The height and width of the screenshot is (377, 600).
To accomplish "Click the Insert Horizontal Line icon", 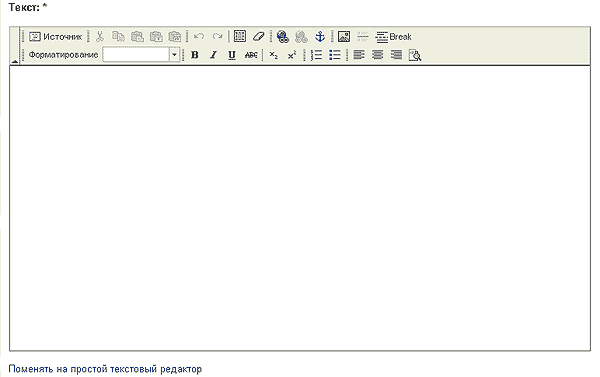I will pyautogui.click(x=362, y=37).
